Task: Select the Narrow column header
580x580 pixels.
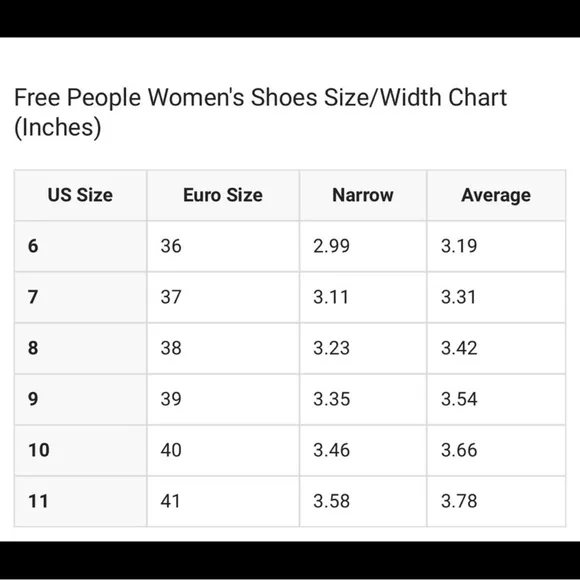Action: click(363, 195)
